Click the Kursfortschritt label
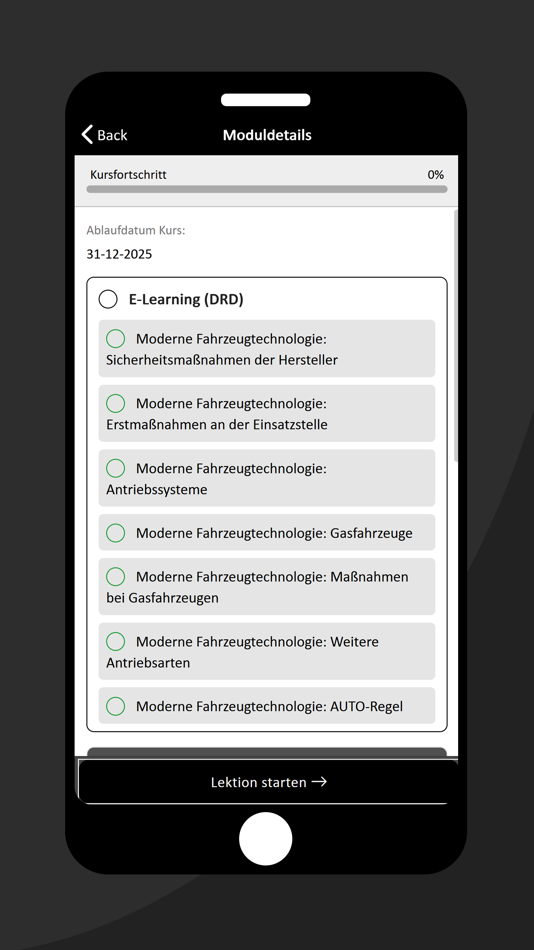534x950 pixels. tap(128, 174)
